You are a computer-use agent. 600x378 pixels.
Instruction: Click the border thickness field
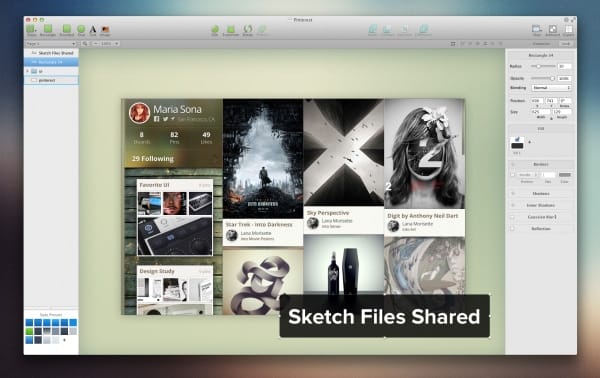coord(548,175)
